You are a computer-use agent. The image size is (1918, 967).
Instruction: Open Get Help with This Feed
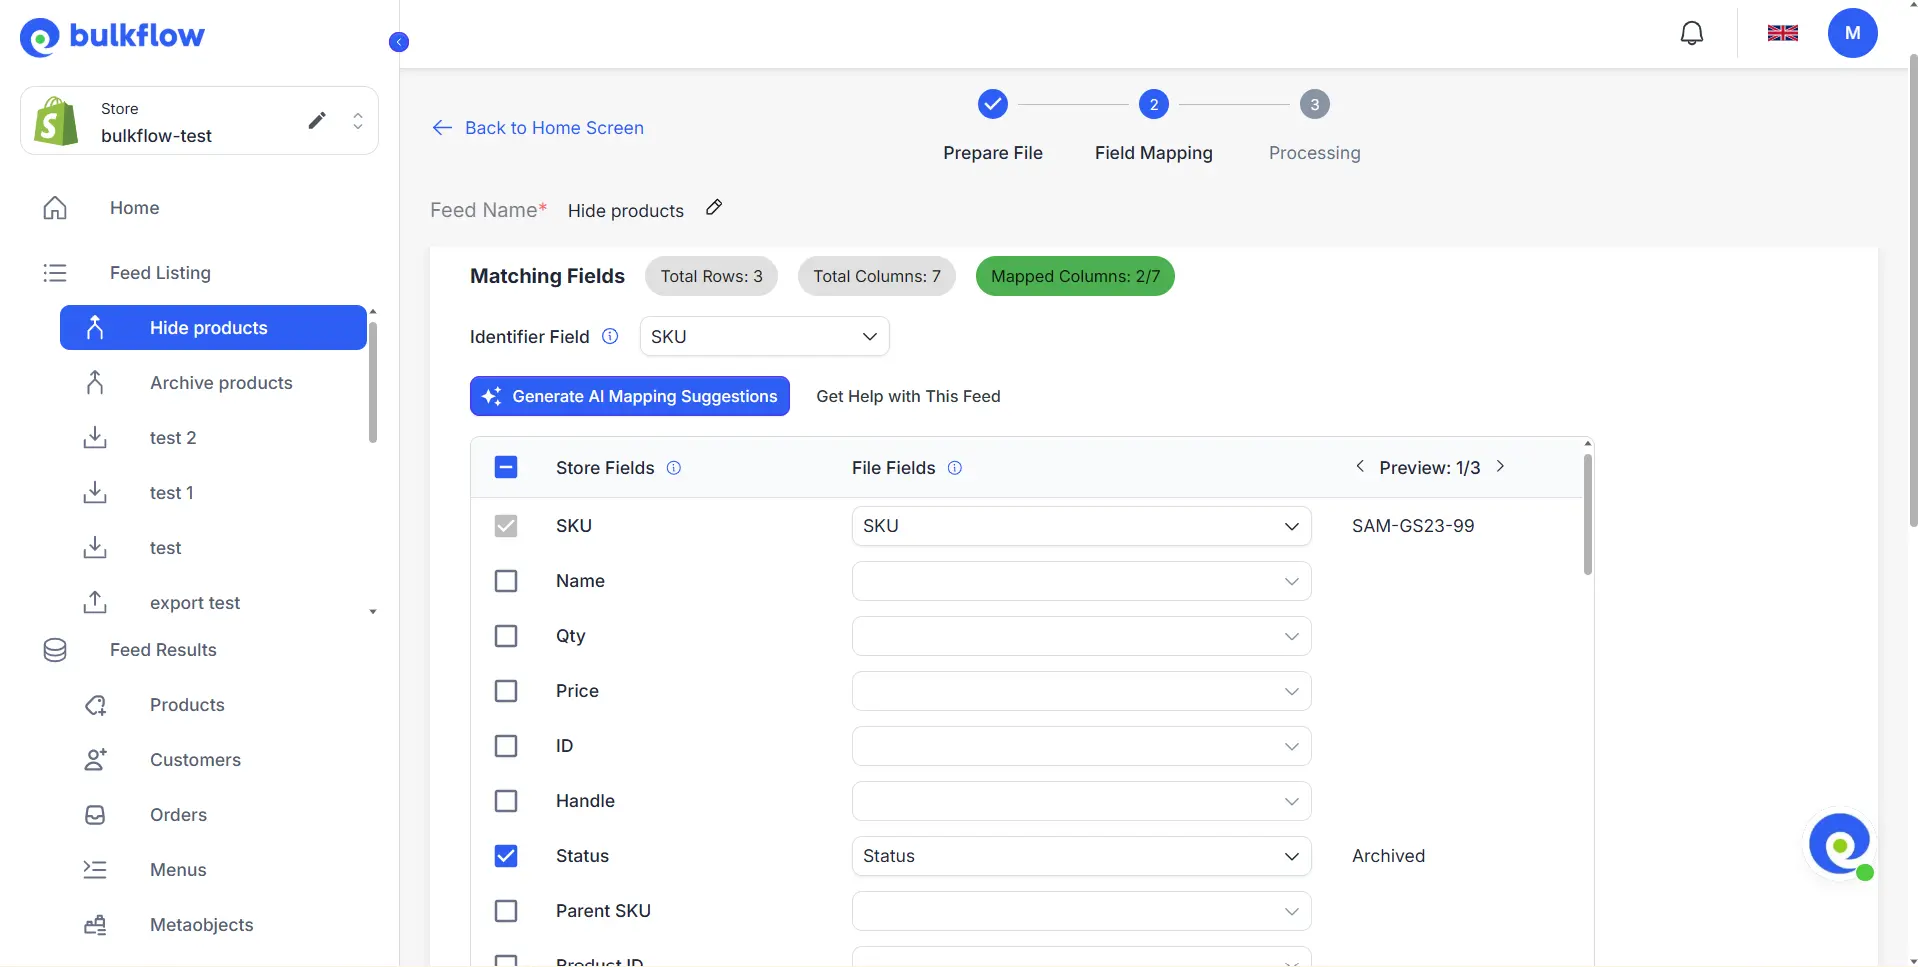pos(908,396)
